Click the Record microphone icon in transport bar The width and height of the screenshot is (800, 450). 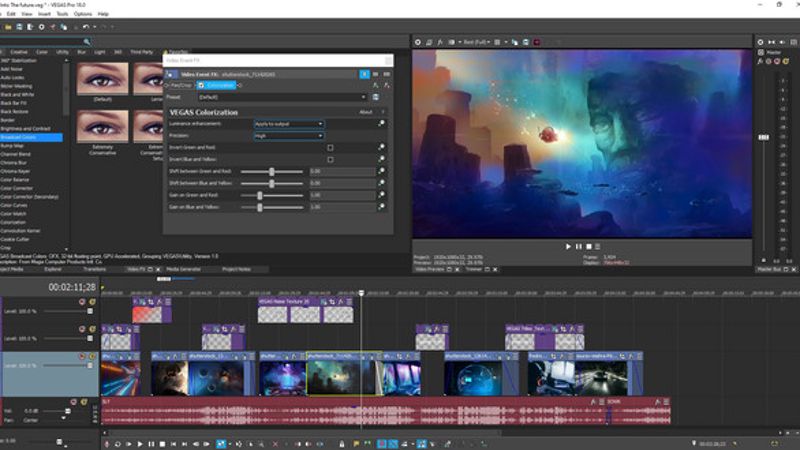pyautogui.click(x=107, y=444)
